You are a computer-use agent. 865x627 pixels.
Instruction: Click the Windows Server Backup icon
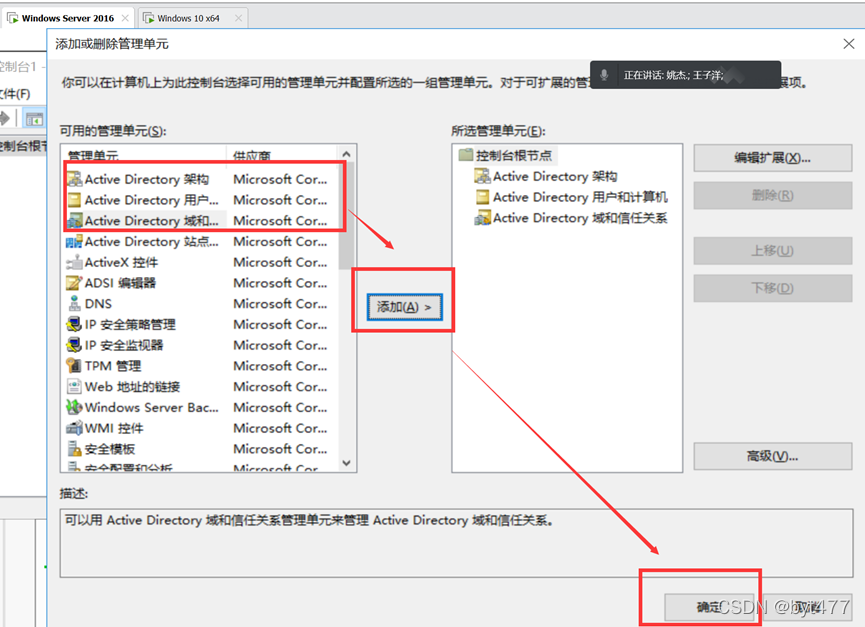[x=74, y=408]
